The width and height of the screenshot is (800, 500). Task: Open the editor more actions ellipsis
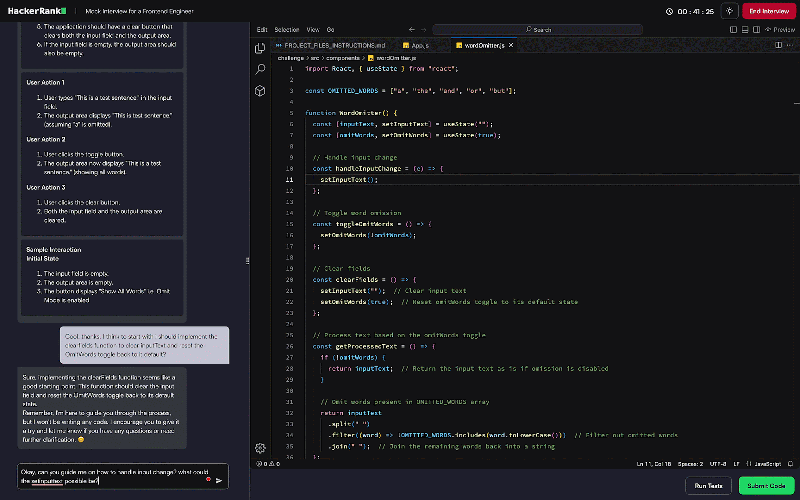(x=790, y=45)
